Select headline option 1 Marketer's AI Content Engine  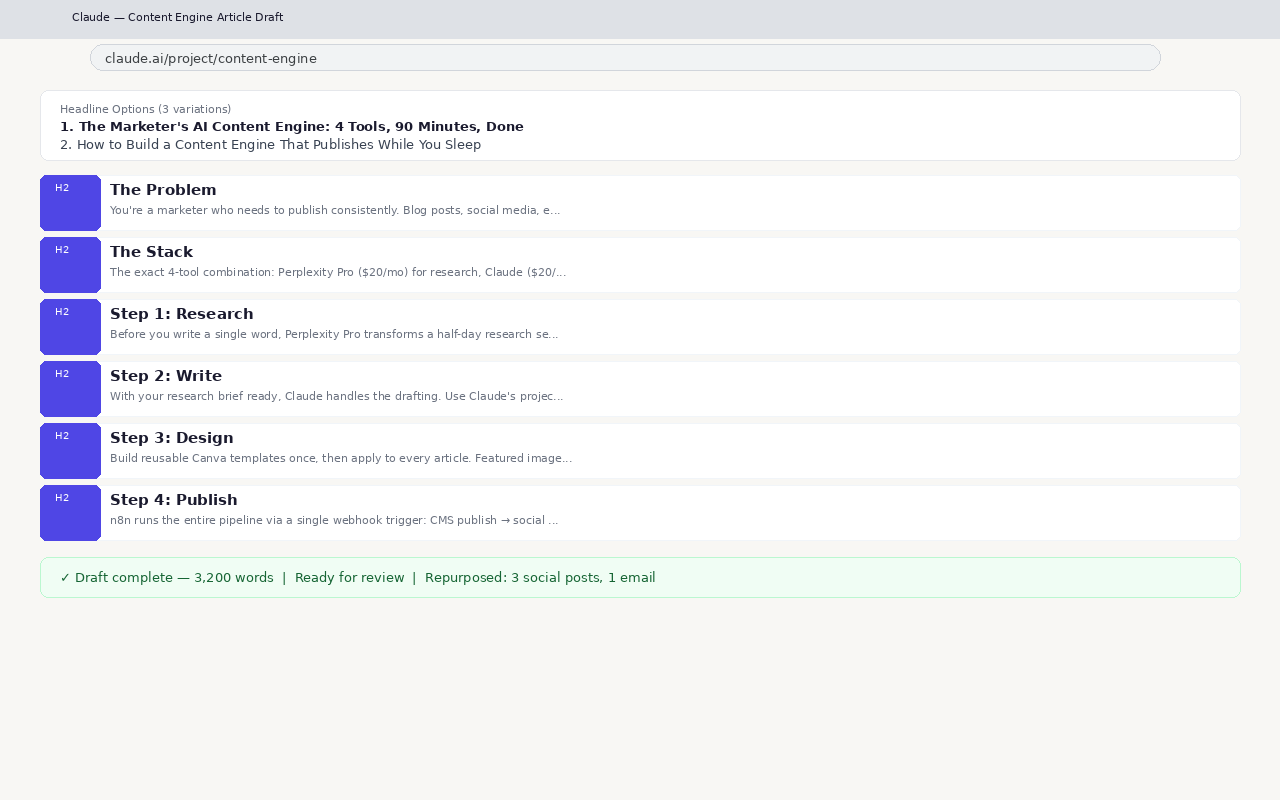point(292,127)
